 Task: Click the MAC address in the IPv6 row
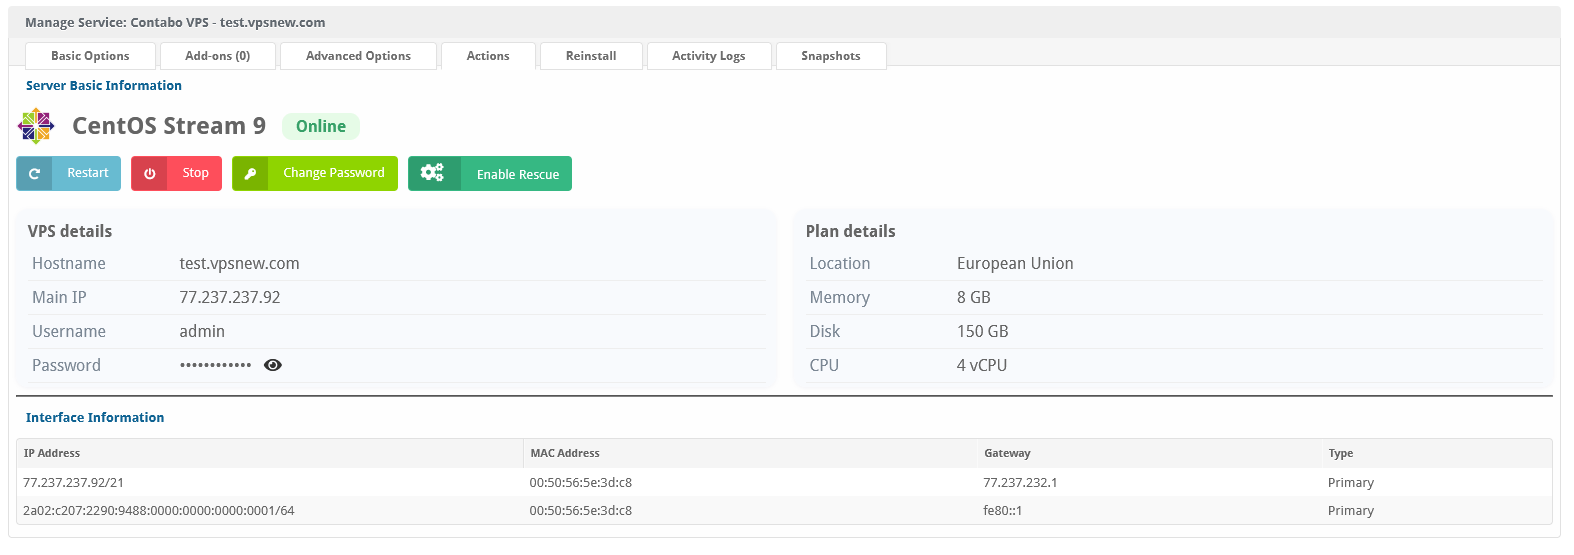(581, 511)
